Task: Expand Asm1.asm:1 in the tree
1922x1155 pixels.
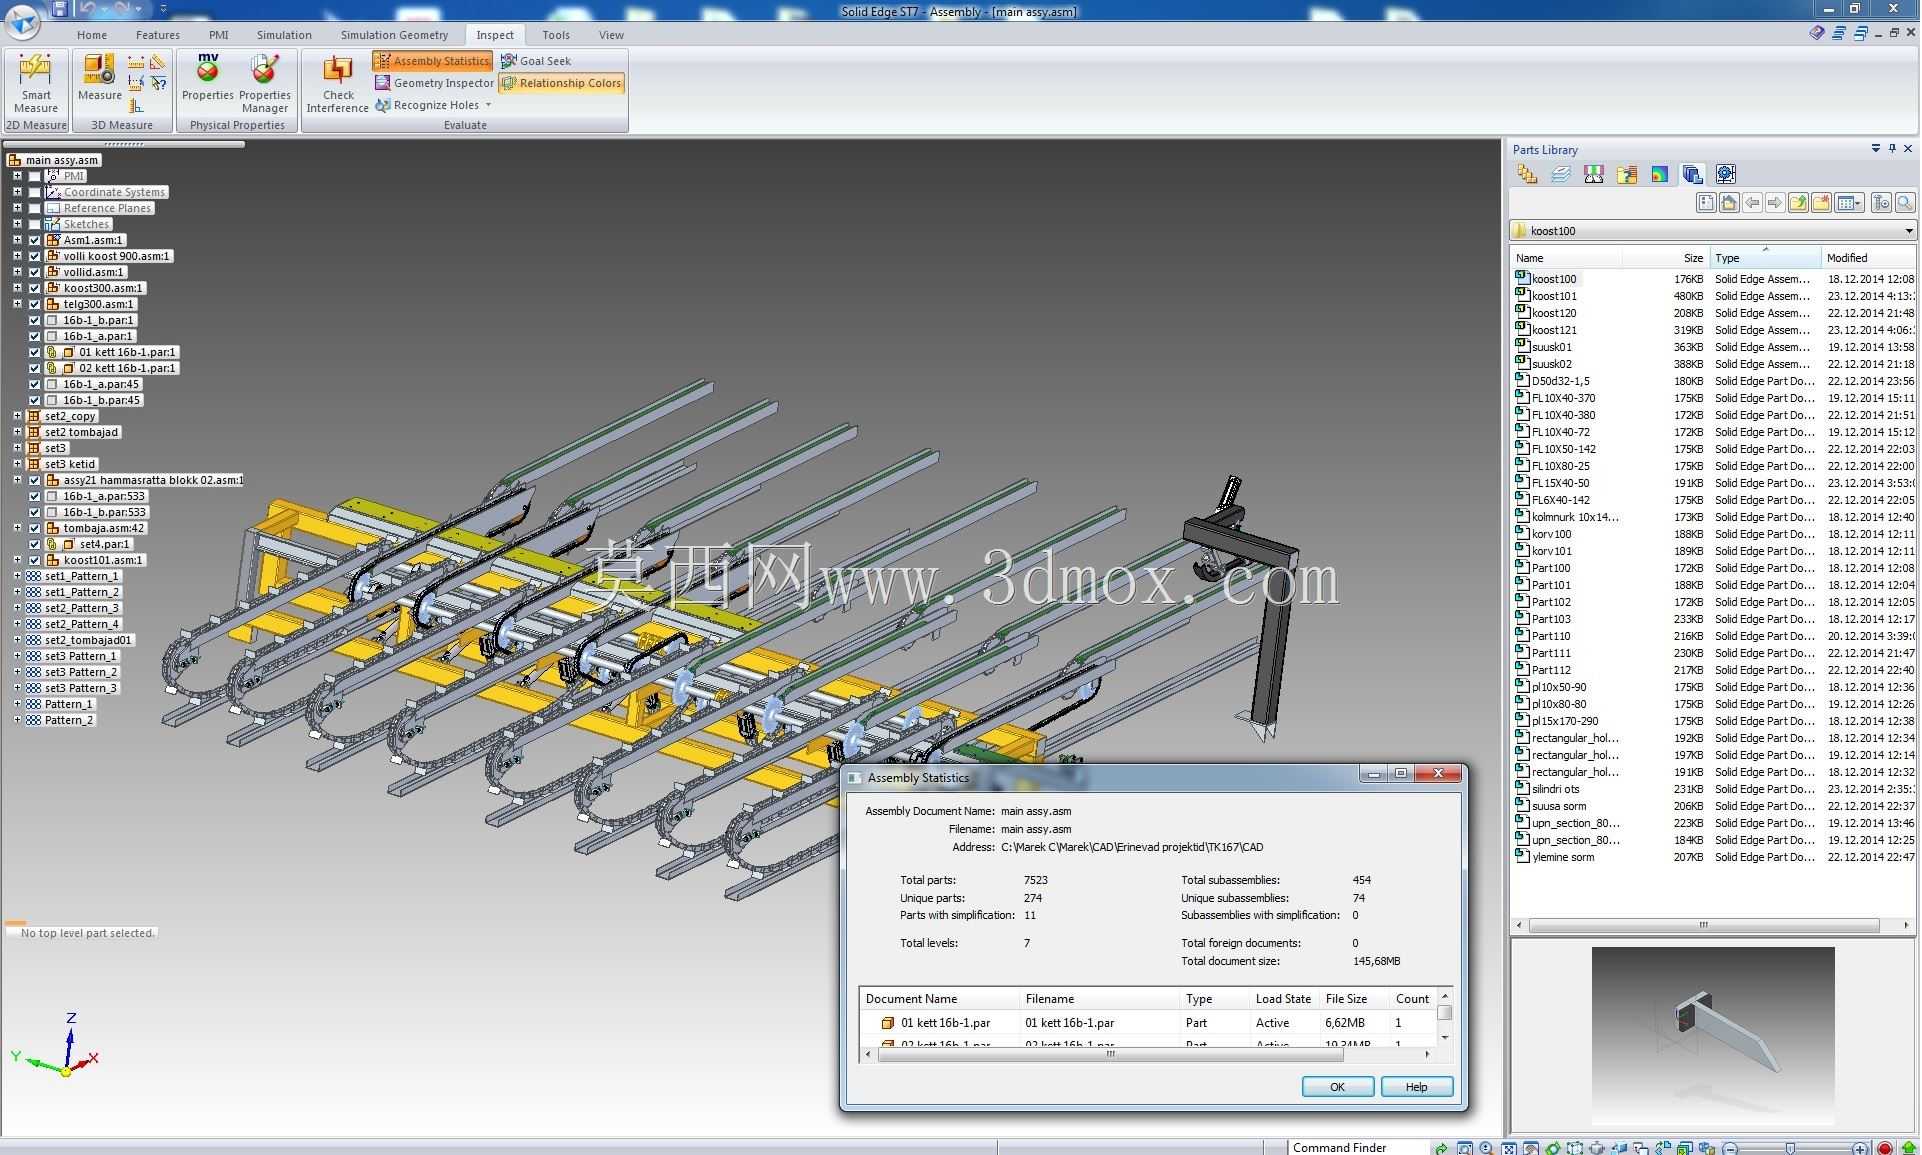Action: 17,240
